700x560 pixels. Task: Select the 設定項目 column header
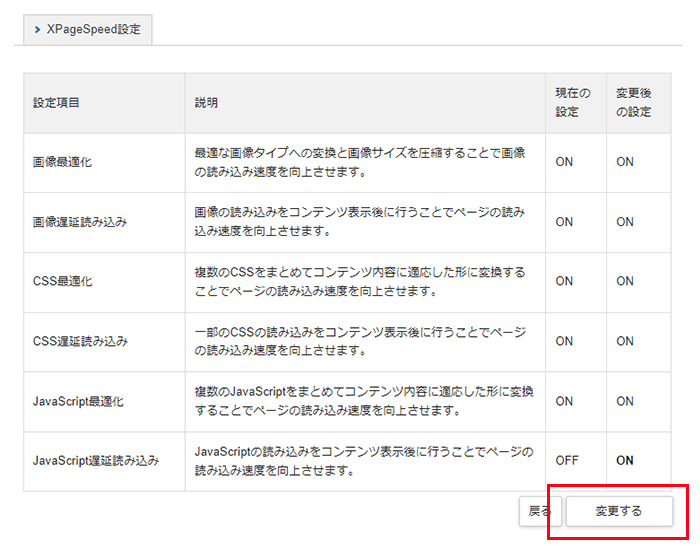click(x=56, y=103)
